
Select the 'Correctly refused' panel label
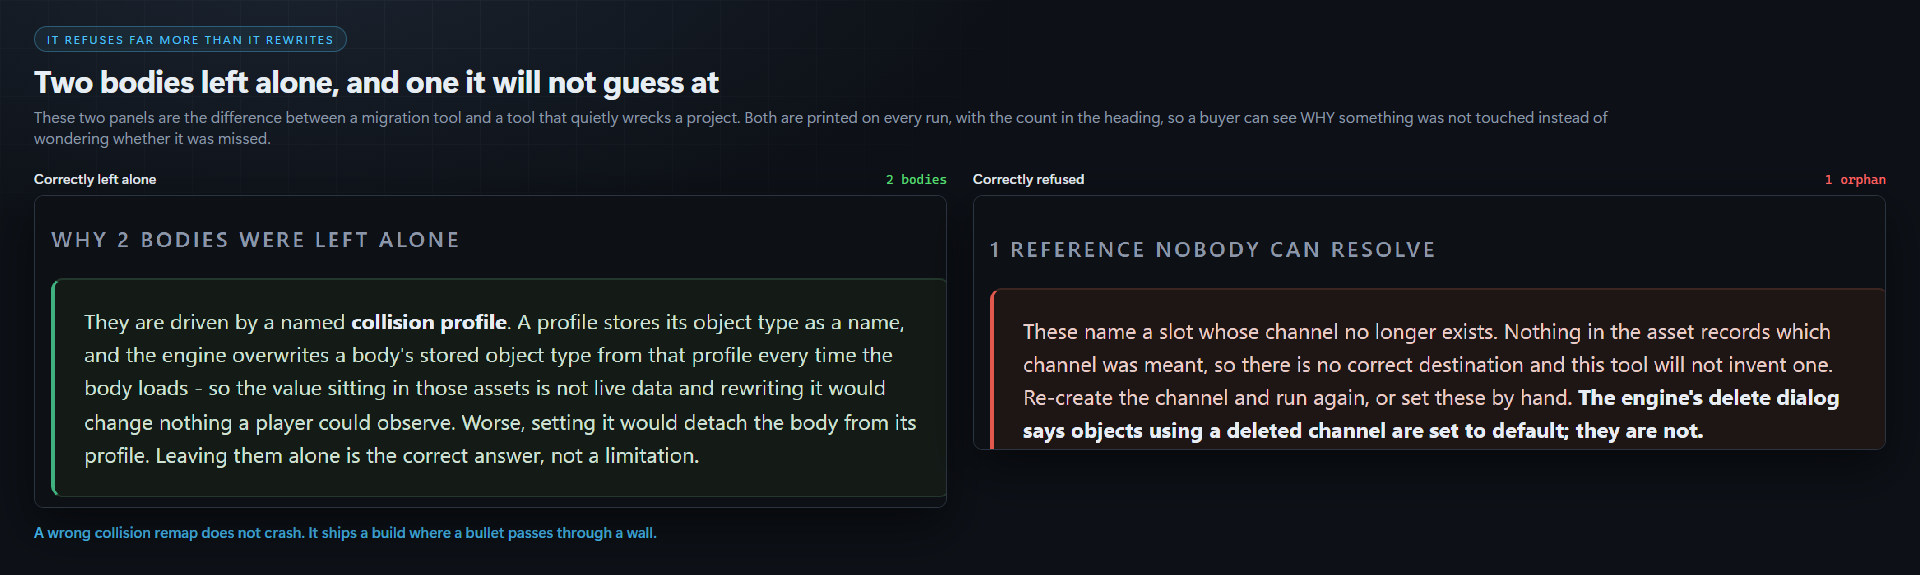click(1028, 179)
